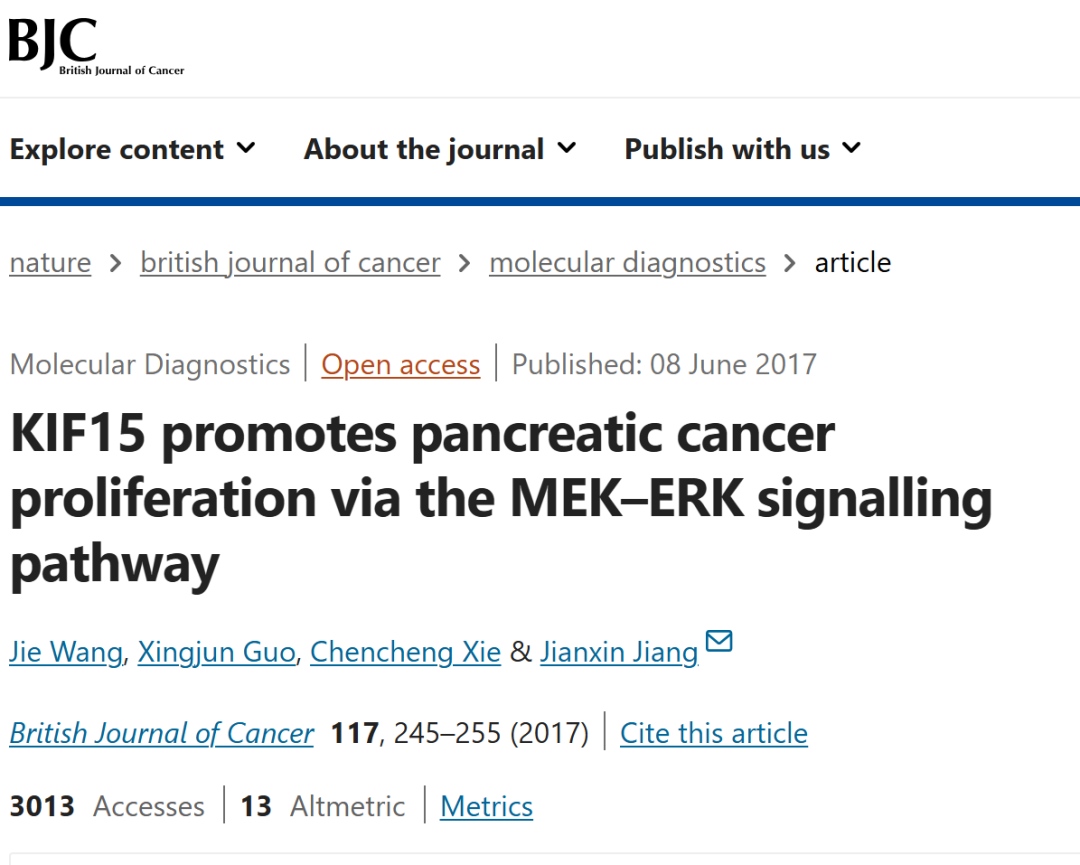1080x865 pixels.
Task: Open the article Metrics link
Action: coord(486,806)
